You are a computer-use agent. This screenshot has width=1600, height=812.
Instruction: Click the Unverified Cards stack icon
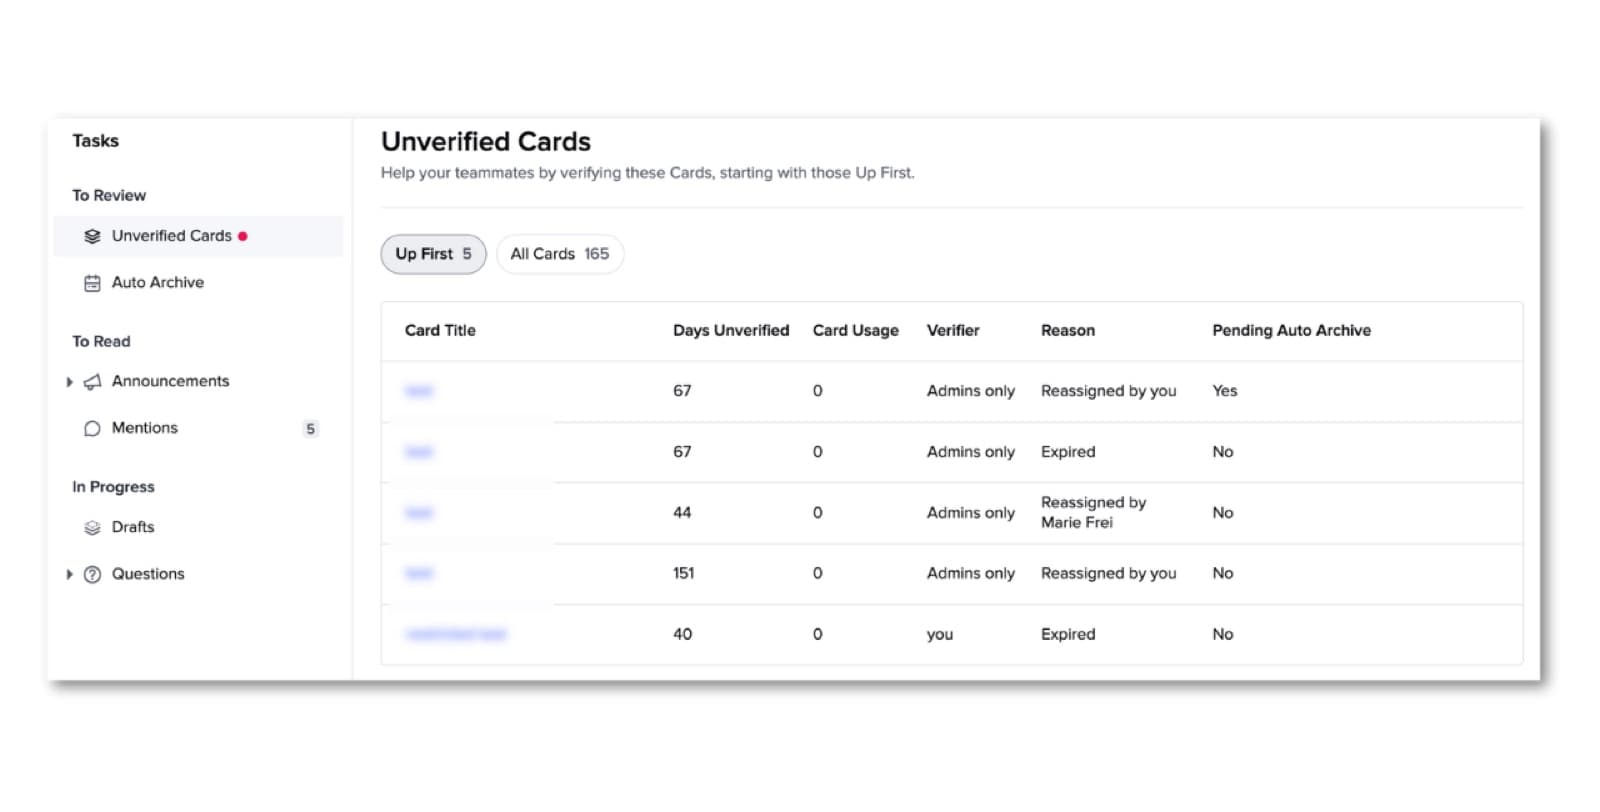click(x=92, y=236)
